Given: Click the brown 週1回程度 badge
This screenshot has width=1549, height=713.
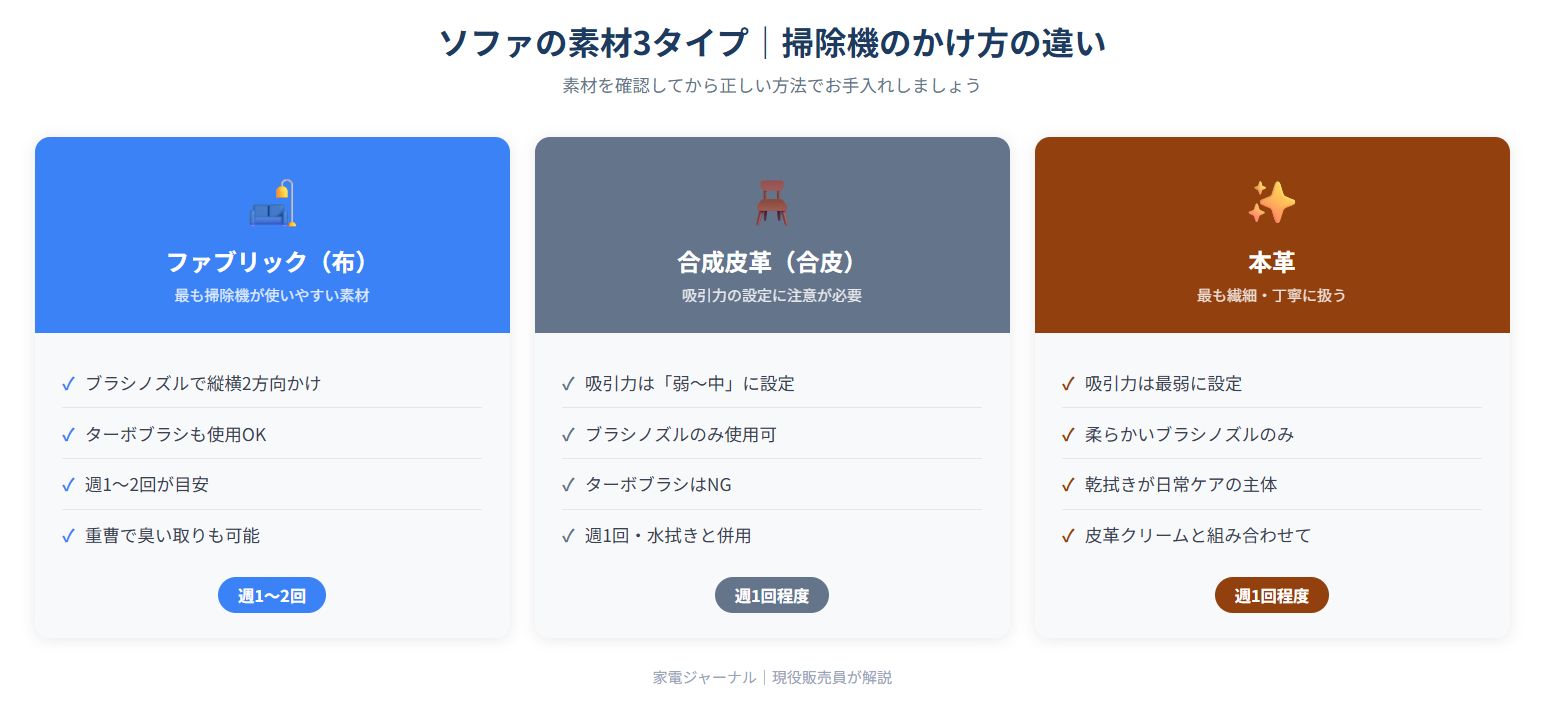Looking at the screenshot, I should (1271, 595).
